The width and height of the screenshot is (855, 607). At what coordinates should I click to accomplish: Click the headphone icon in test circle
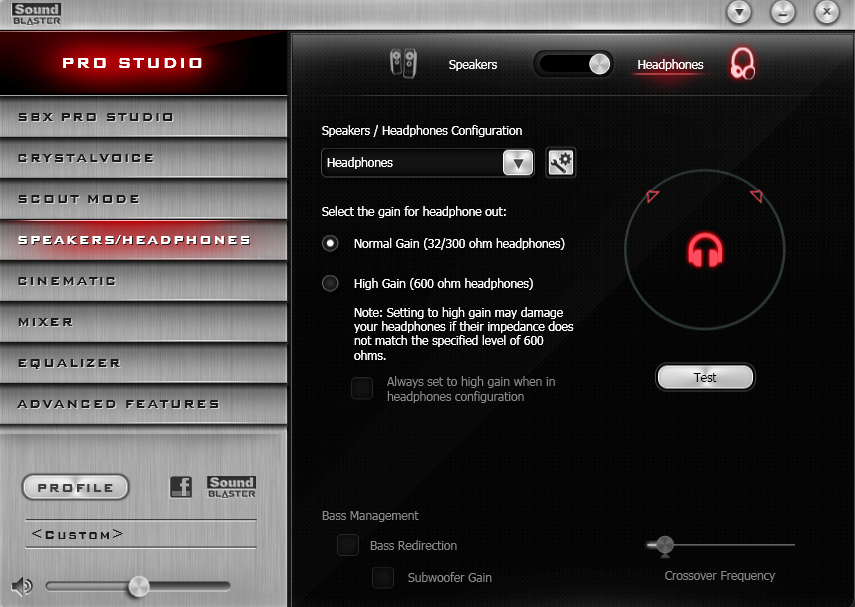click(x=705, y=249)
